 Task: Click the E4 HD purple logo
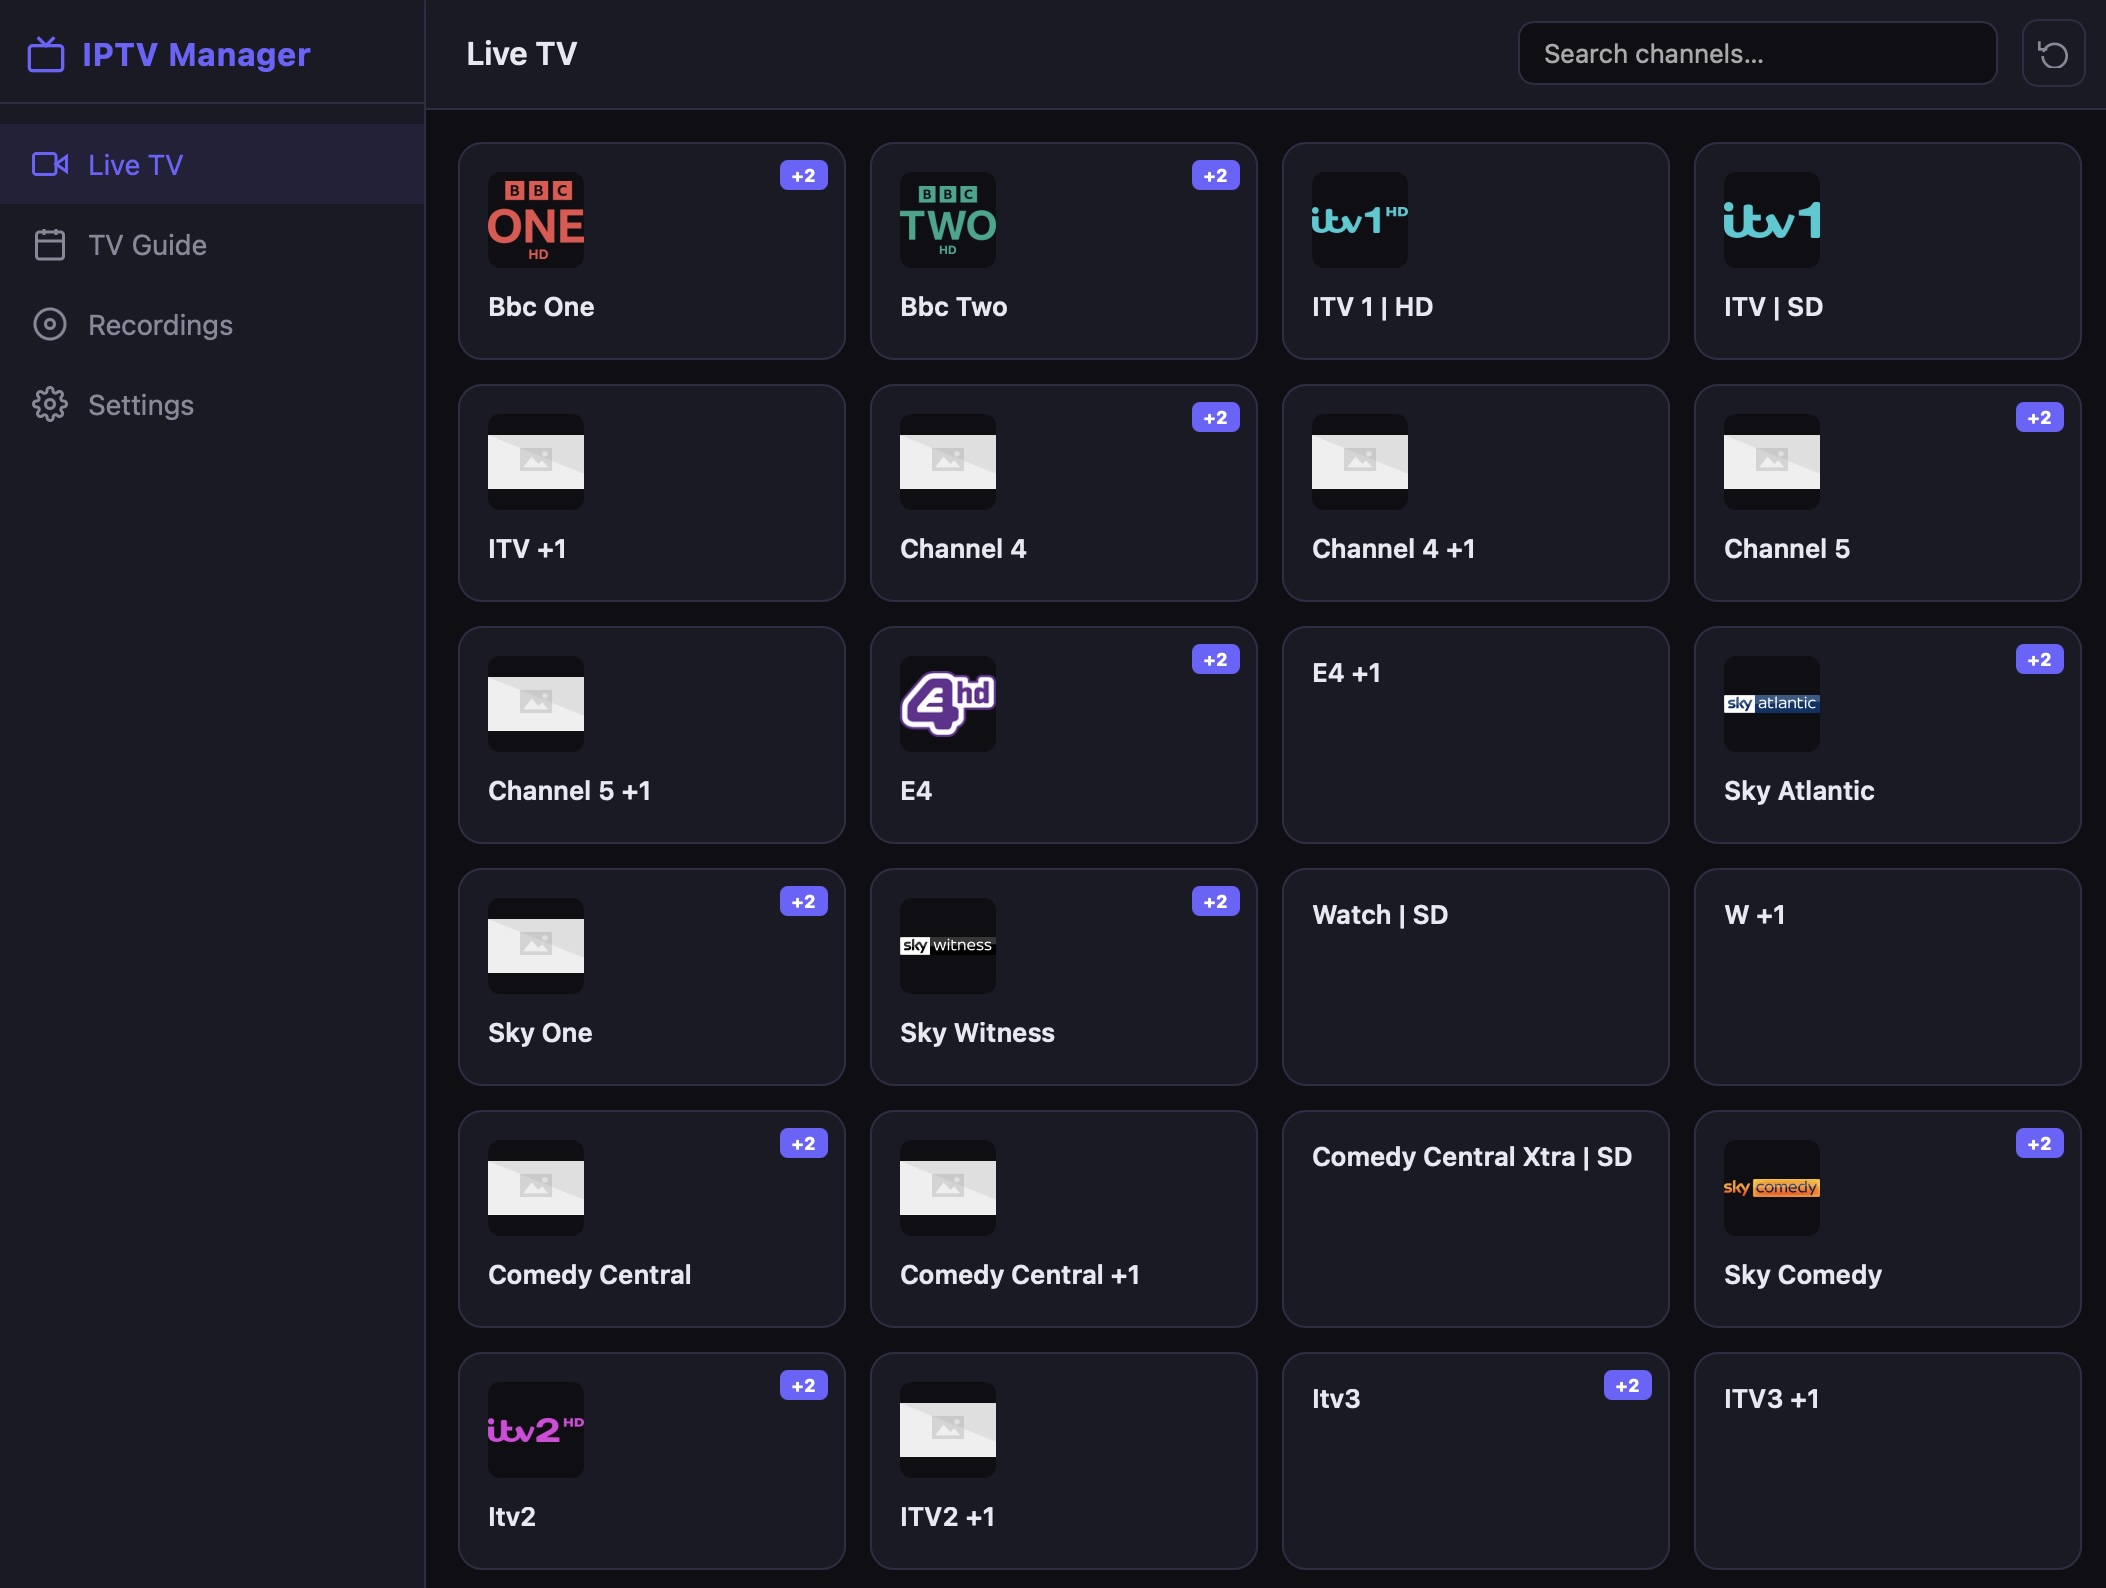[948, 704]
